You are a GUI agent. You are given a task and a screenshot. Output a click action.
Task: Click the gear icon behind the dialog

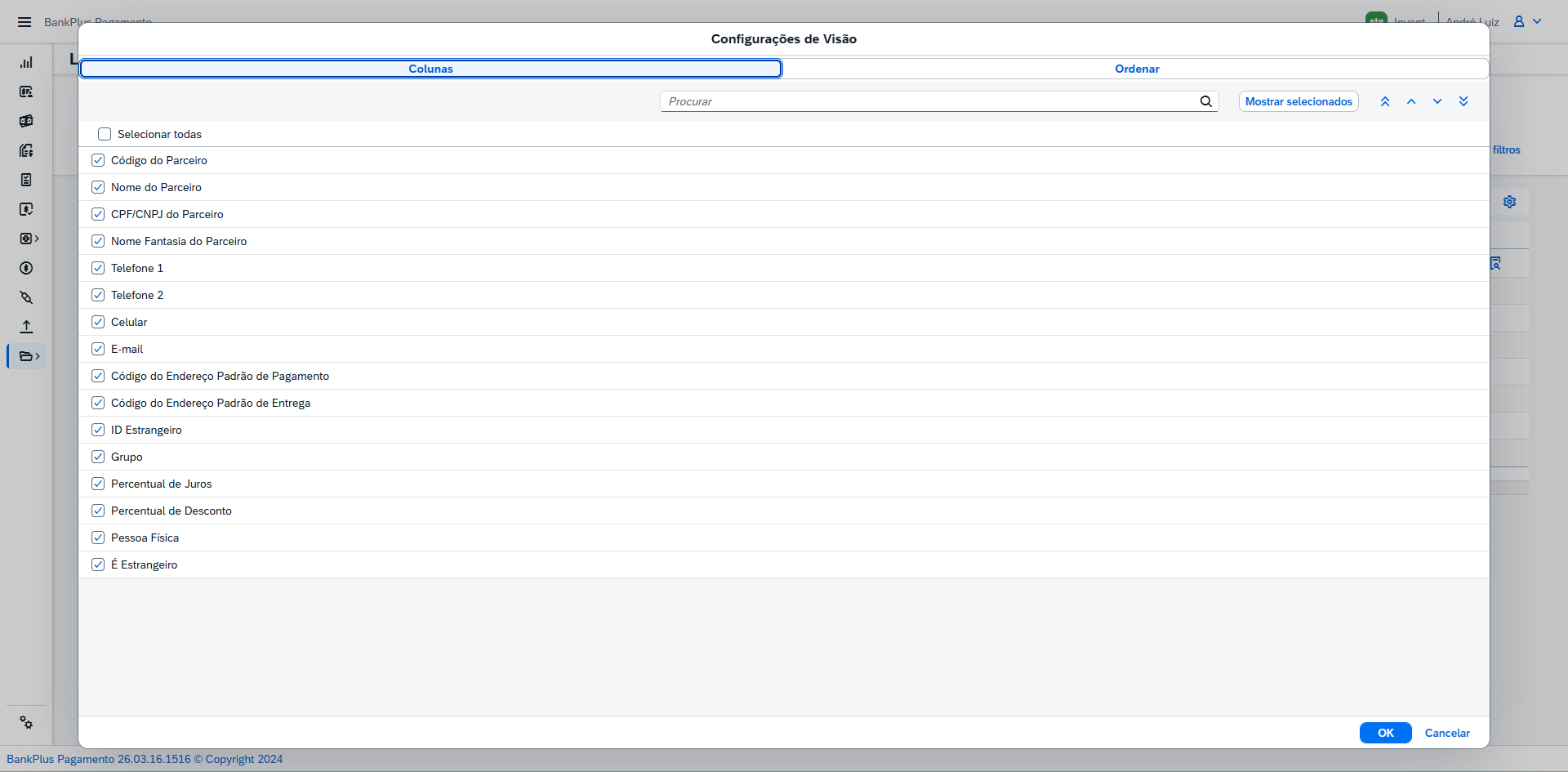point(1509,202)
